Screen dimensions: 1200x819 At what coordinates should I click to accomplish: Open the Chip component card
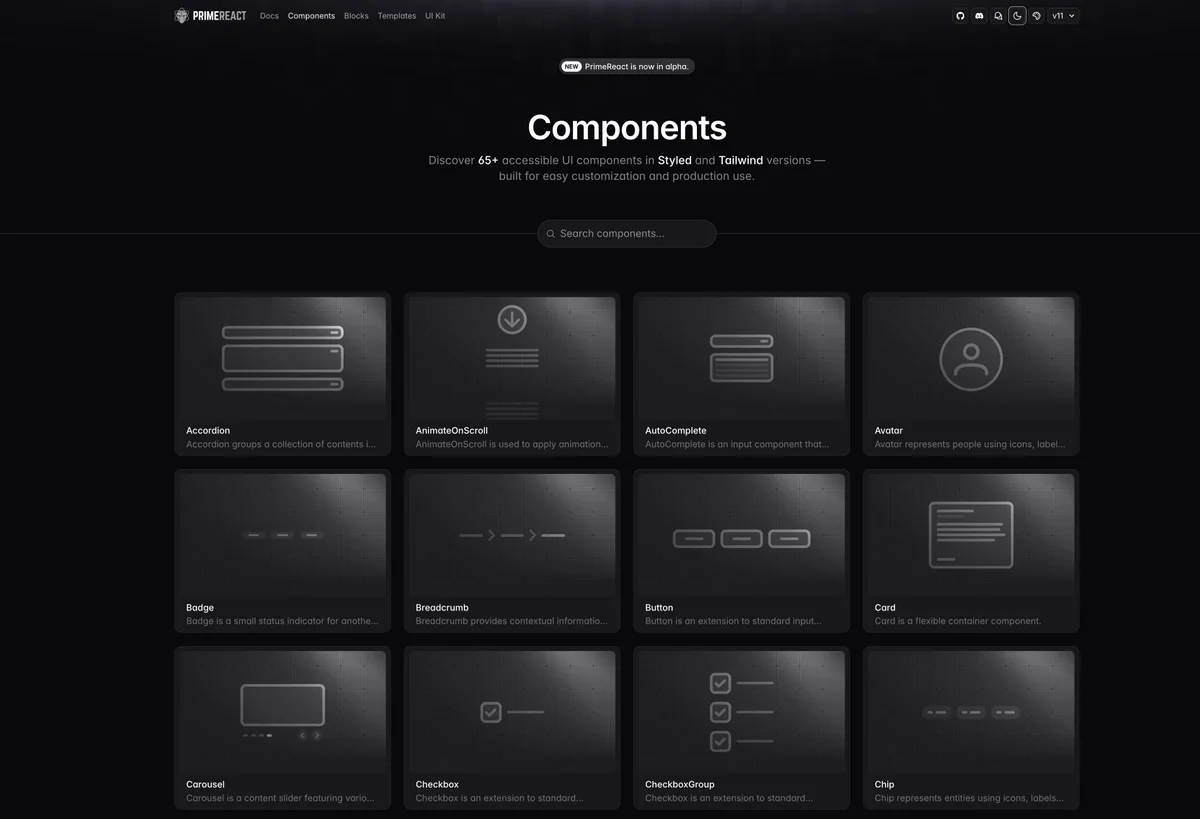[x=971, y=728]
